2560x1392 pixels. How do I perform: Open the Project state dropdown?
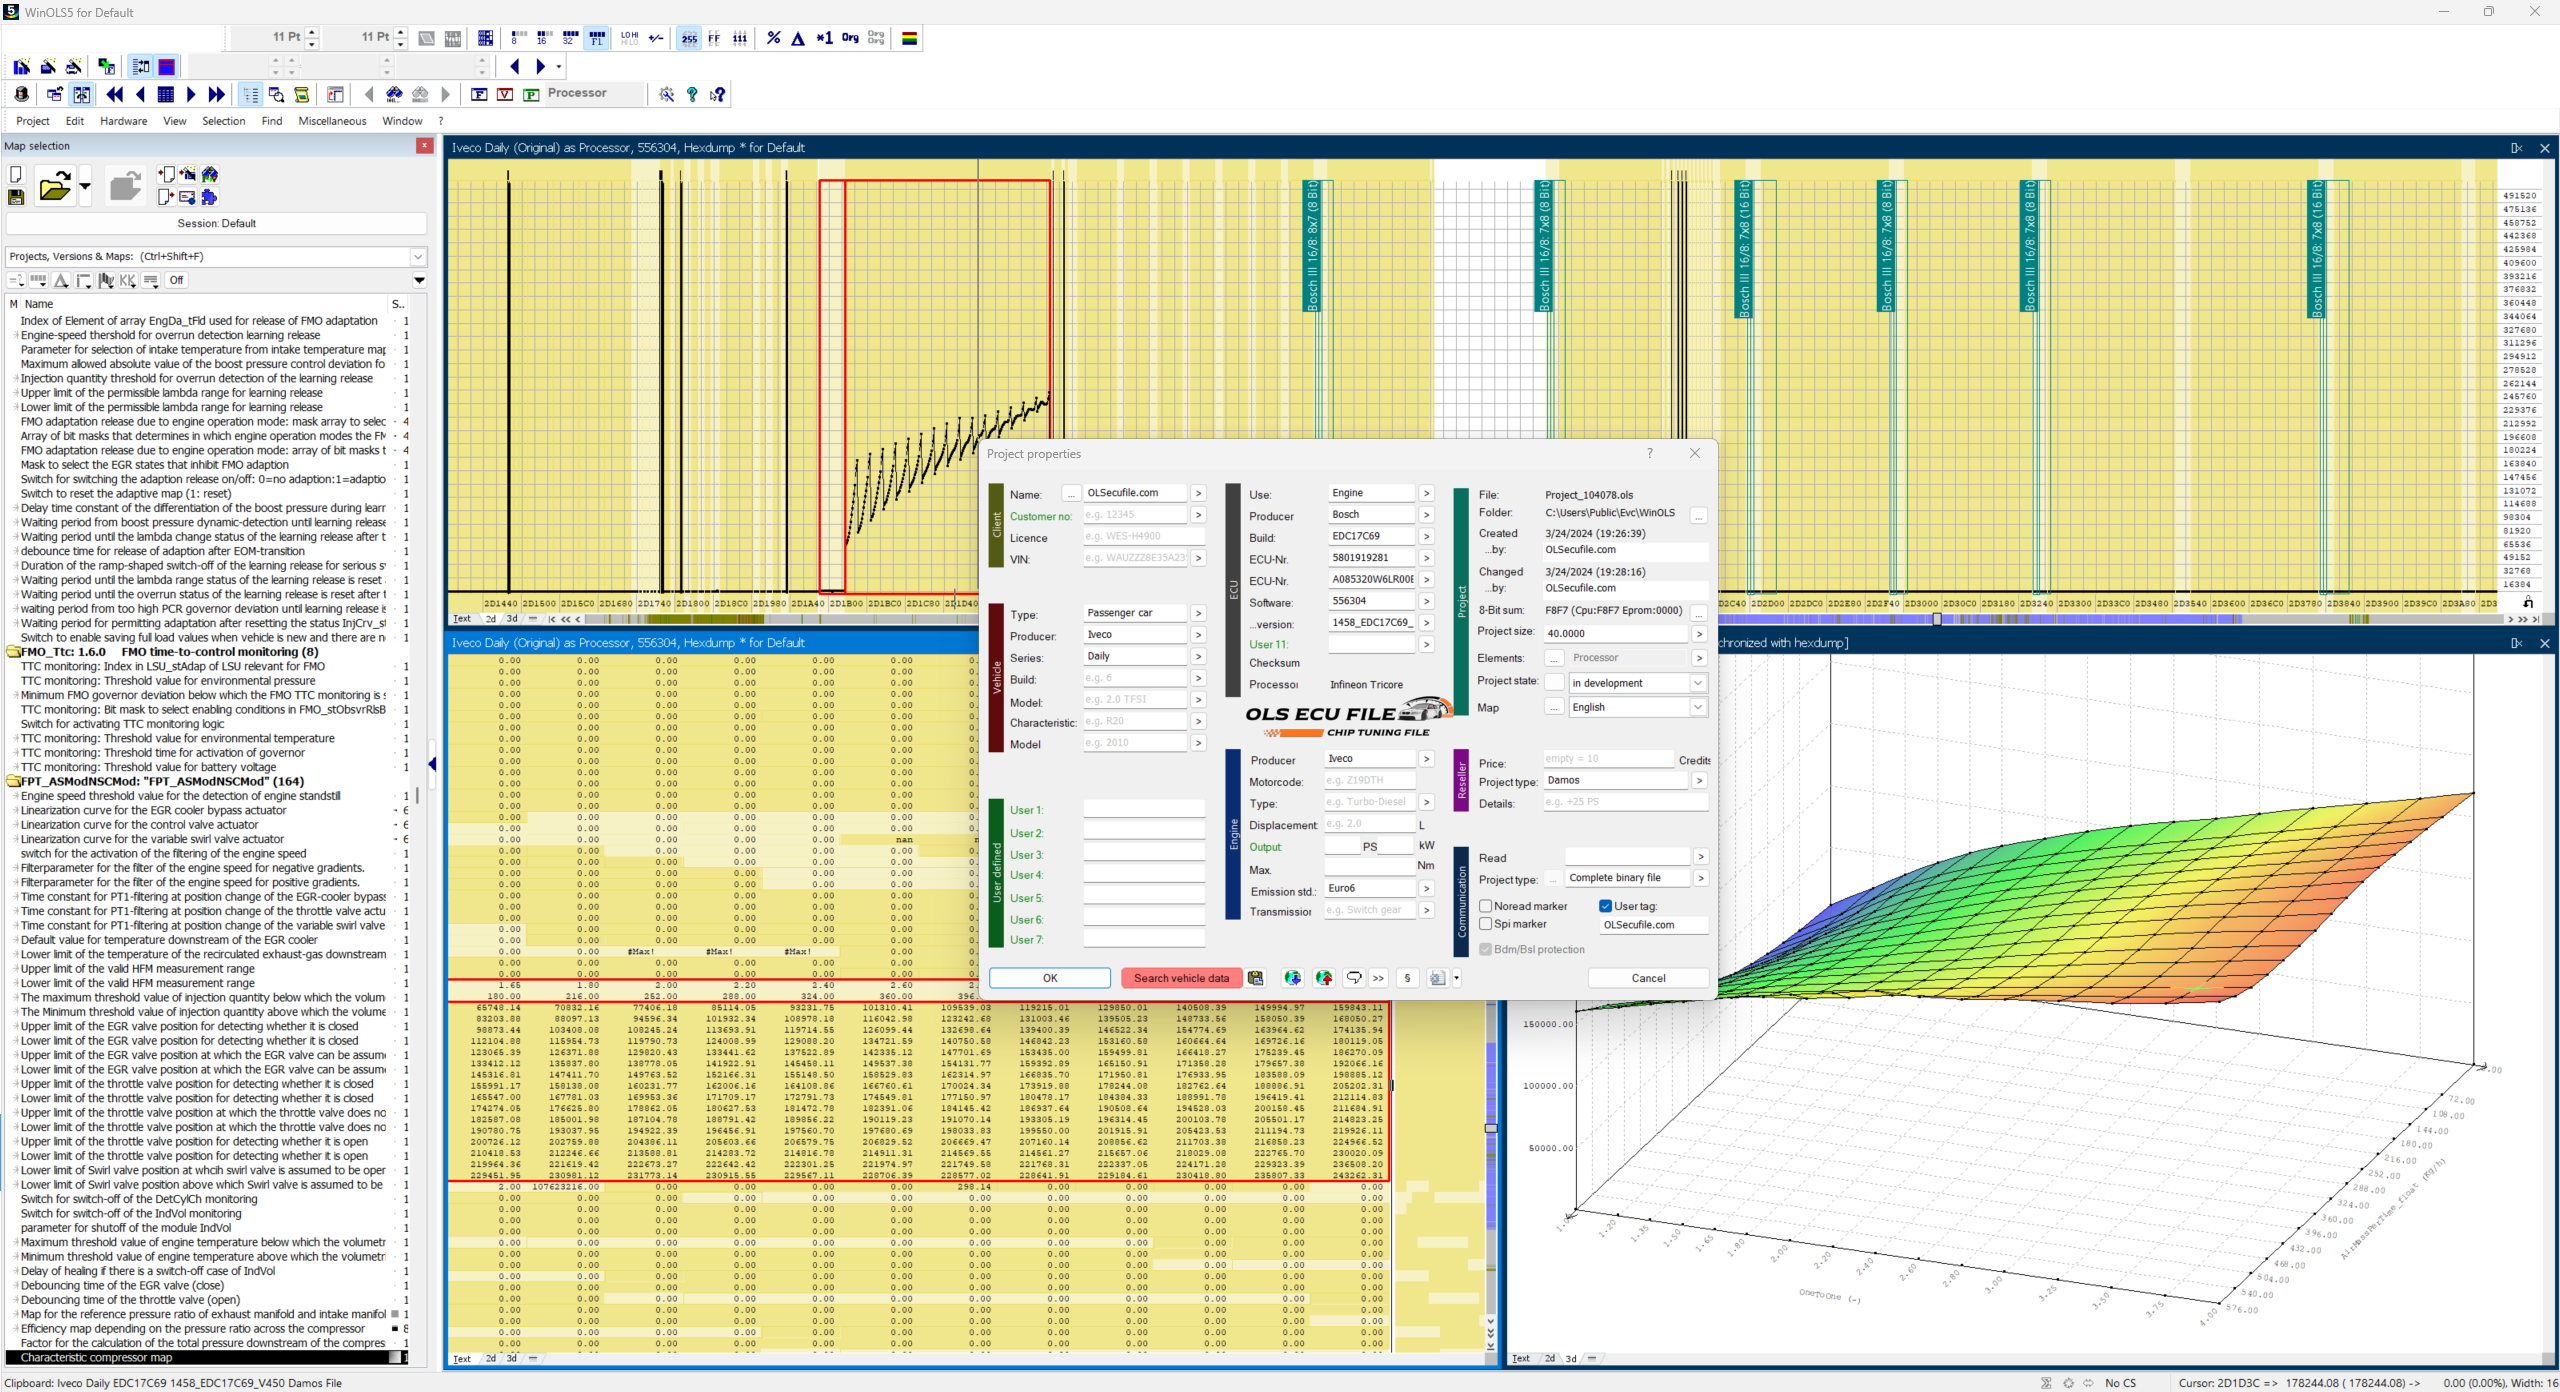coord(1638,683)
